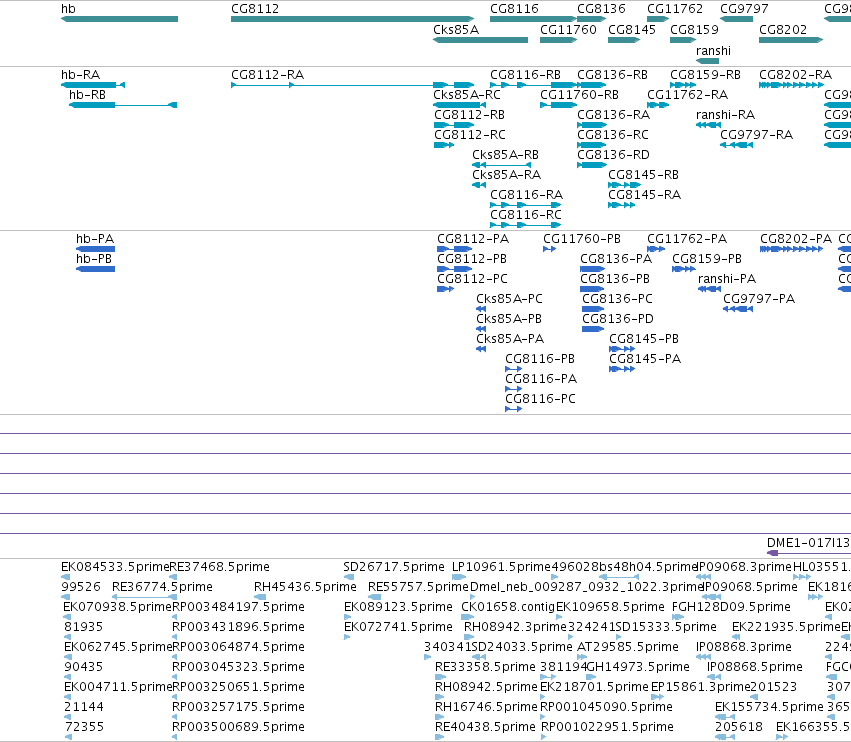851x742 pixels.
Task: Select the CG8136-RD transcript label
Action: 613,155
